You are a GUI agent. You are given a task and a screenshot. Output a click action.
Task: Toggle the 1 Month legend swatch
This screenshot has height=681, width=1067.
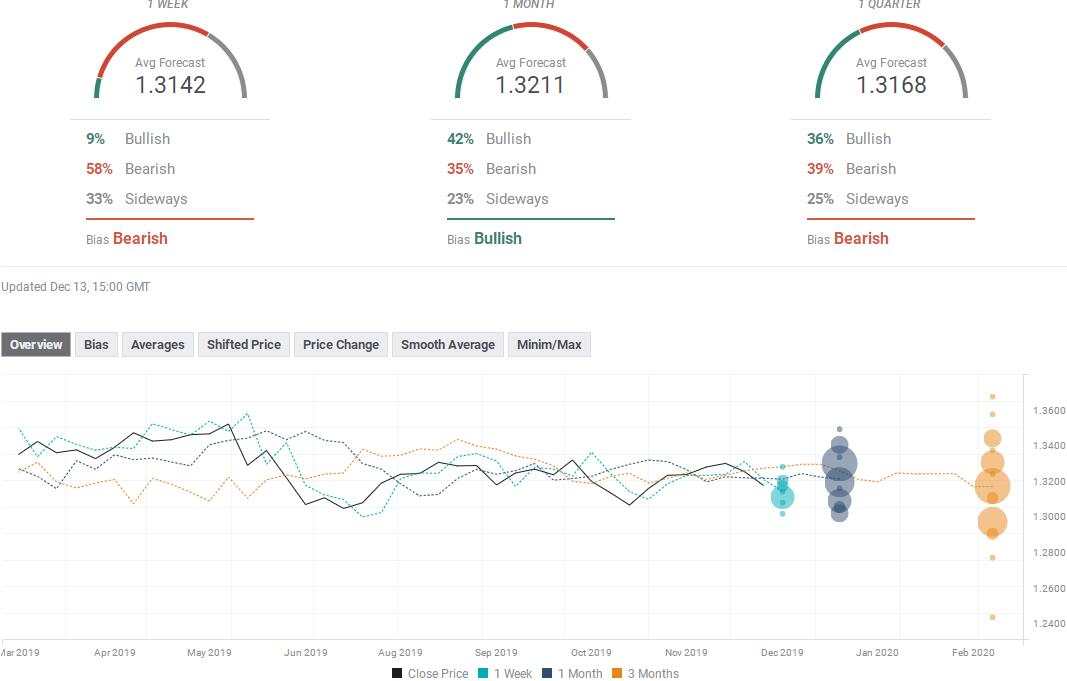547,673
